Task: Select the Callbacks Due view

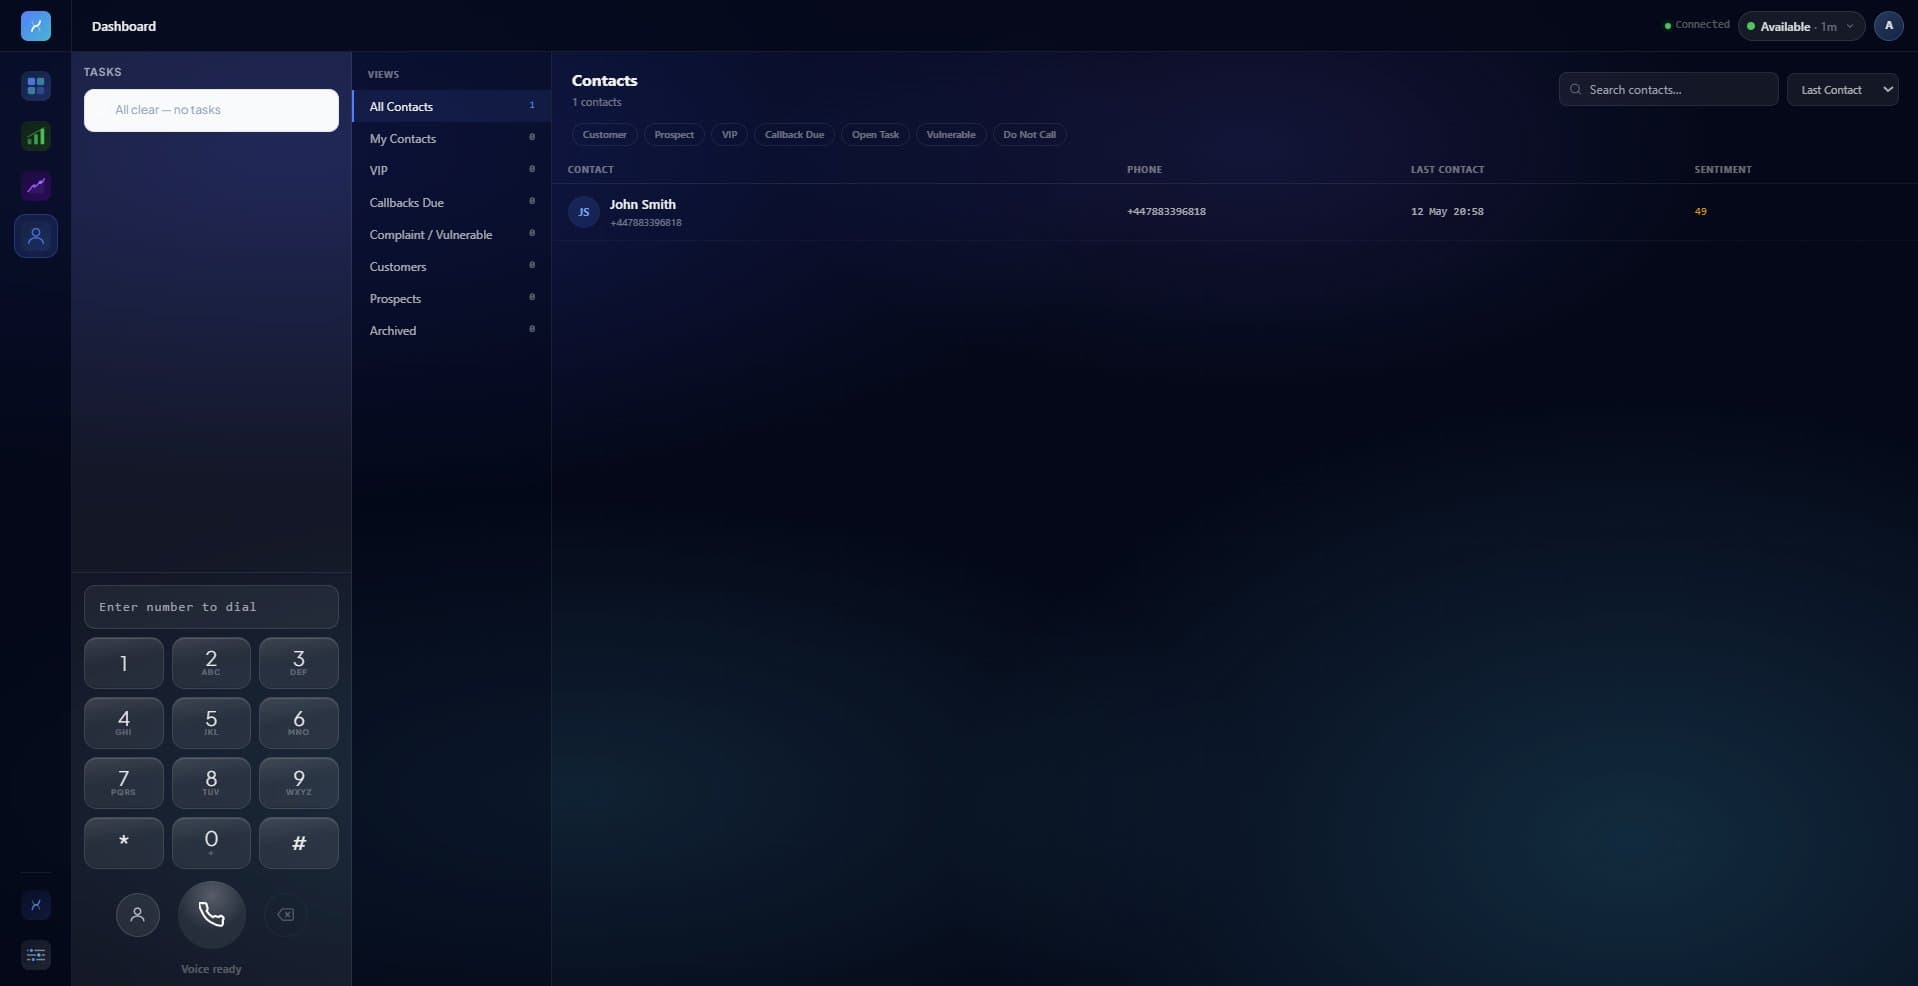Action: [451, 202]
